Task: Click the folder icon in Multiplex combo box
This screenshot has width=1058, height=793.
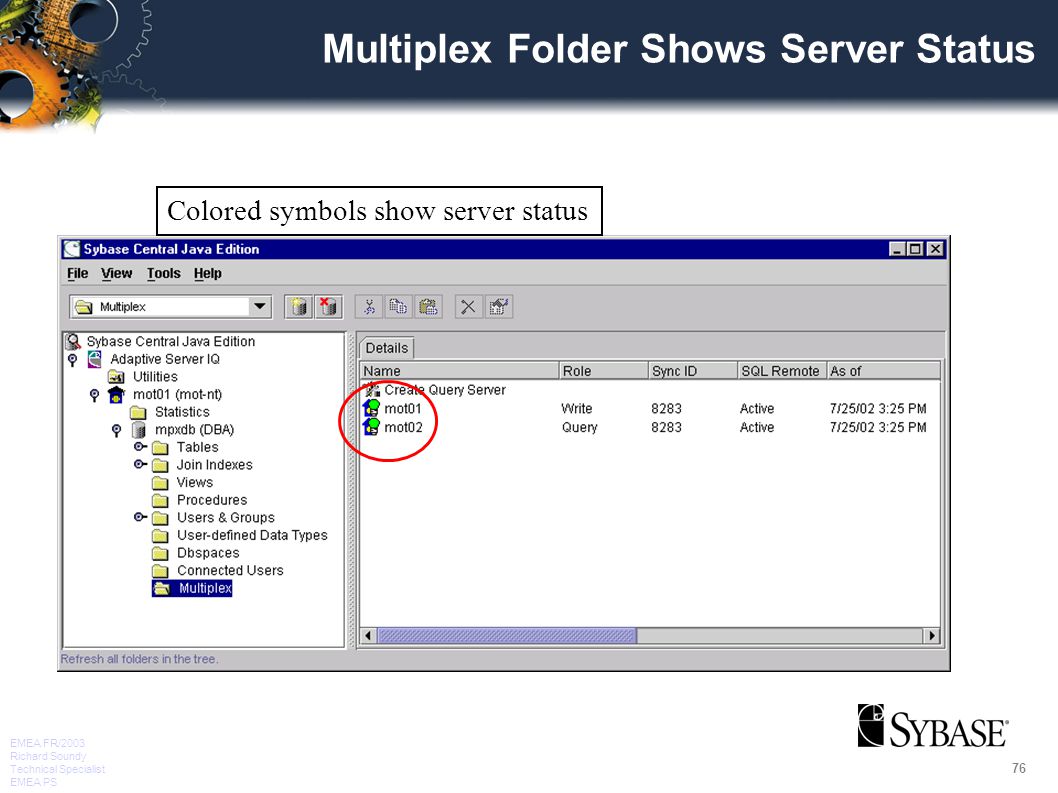Action: [84, 307]
